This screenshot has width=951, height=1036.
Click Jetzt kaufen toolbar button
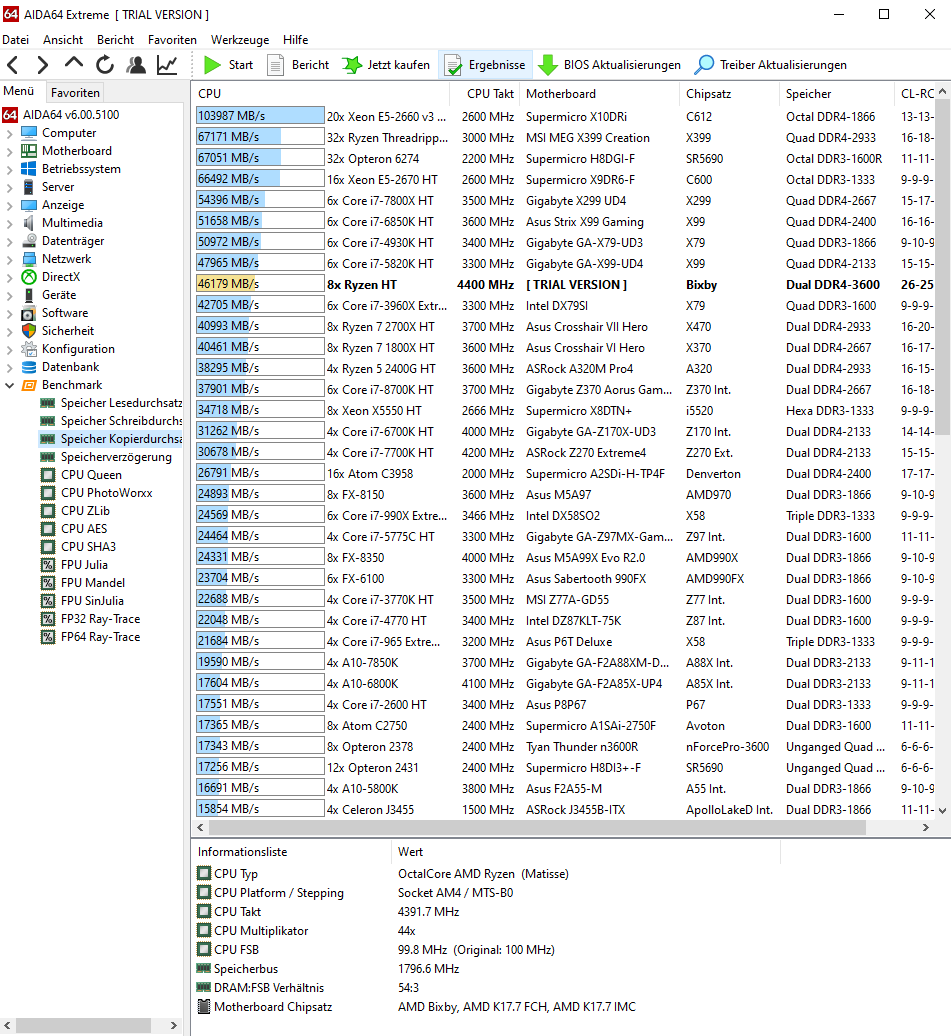coord(387,65)
